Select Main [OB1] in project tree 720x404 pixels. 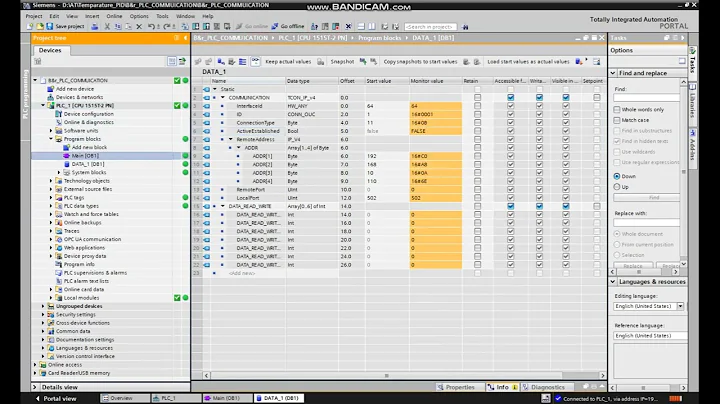coord(85,156)
